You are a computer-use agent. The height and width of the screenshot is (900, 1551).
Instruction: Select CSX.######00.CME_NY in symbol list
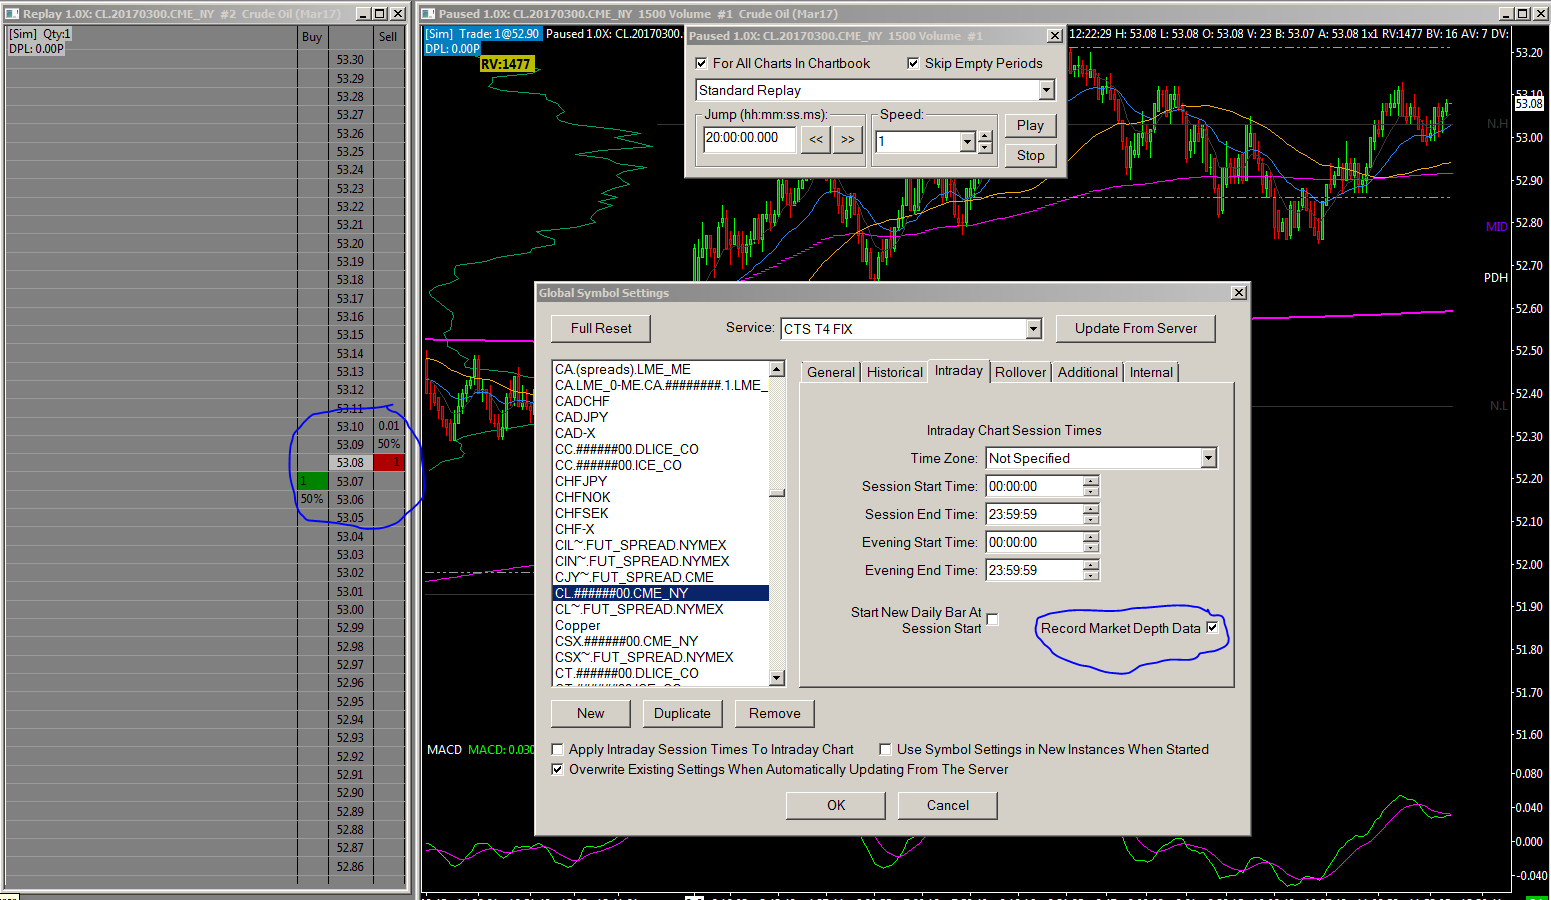pyautogui.click(x=661, y=641)
